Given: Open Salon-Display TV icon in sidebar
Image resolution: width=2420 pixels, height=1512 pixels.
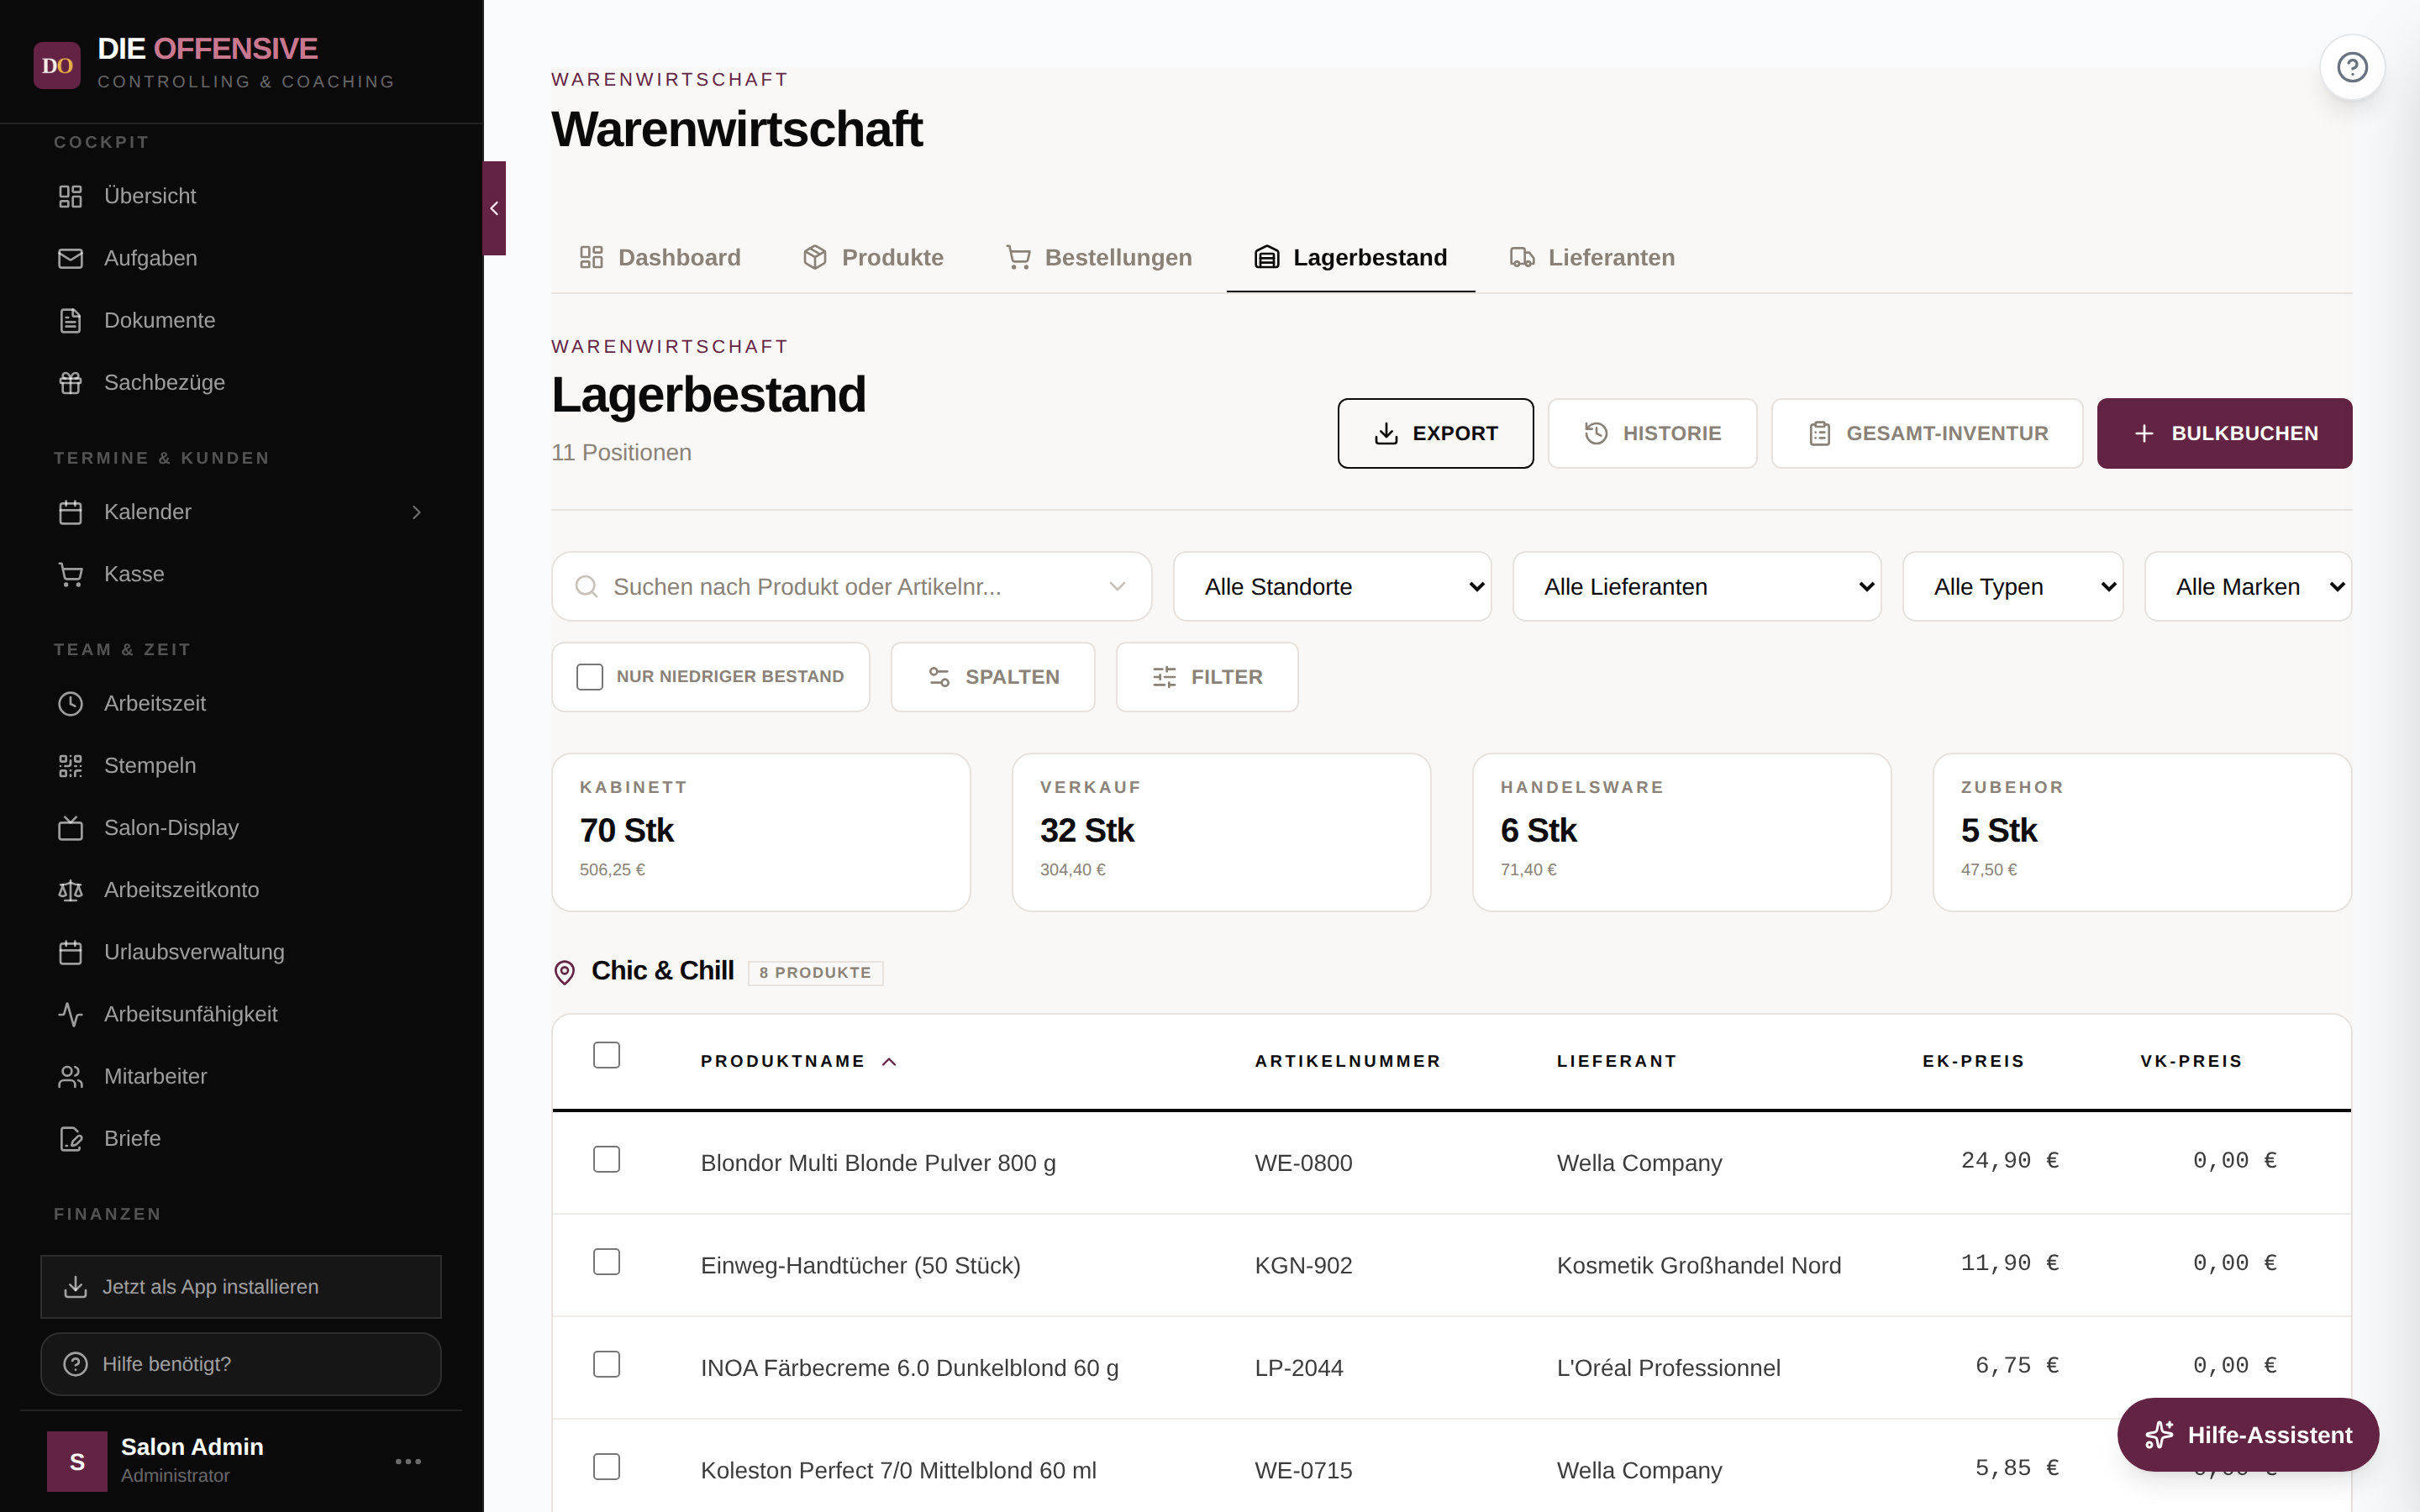Looking at the screenshot, I should 70,827.
